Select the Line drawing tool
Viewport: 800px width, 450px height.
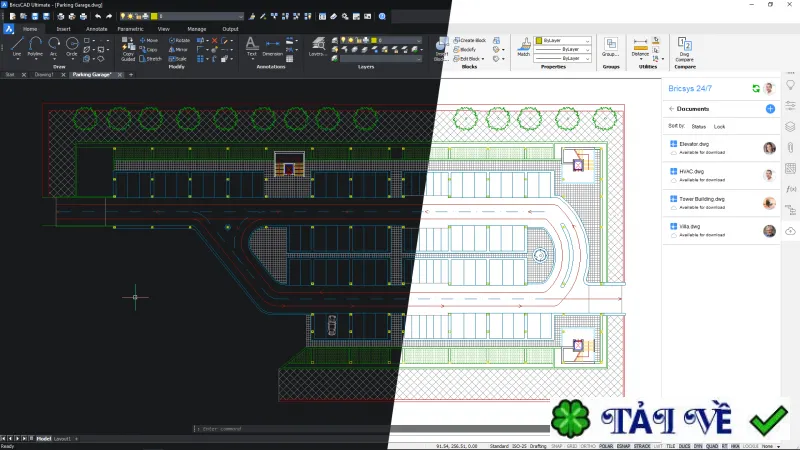[17, 46]
